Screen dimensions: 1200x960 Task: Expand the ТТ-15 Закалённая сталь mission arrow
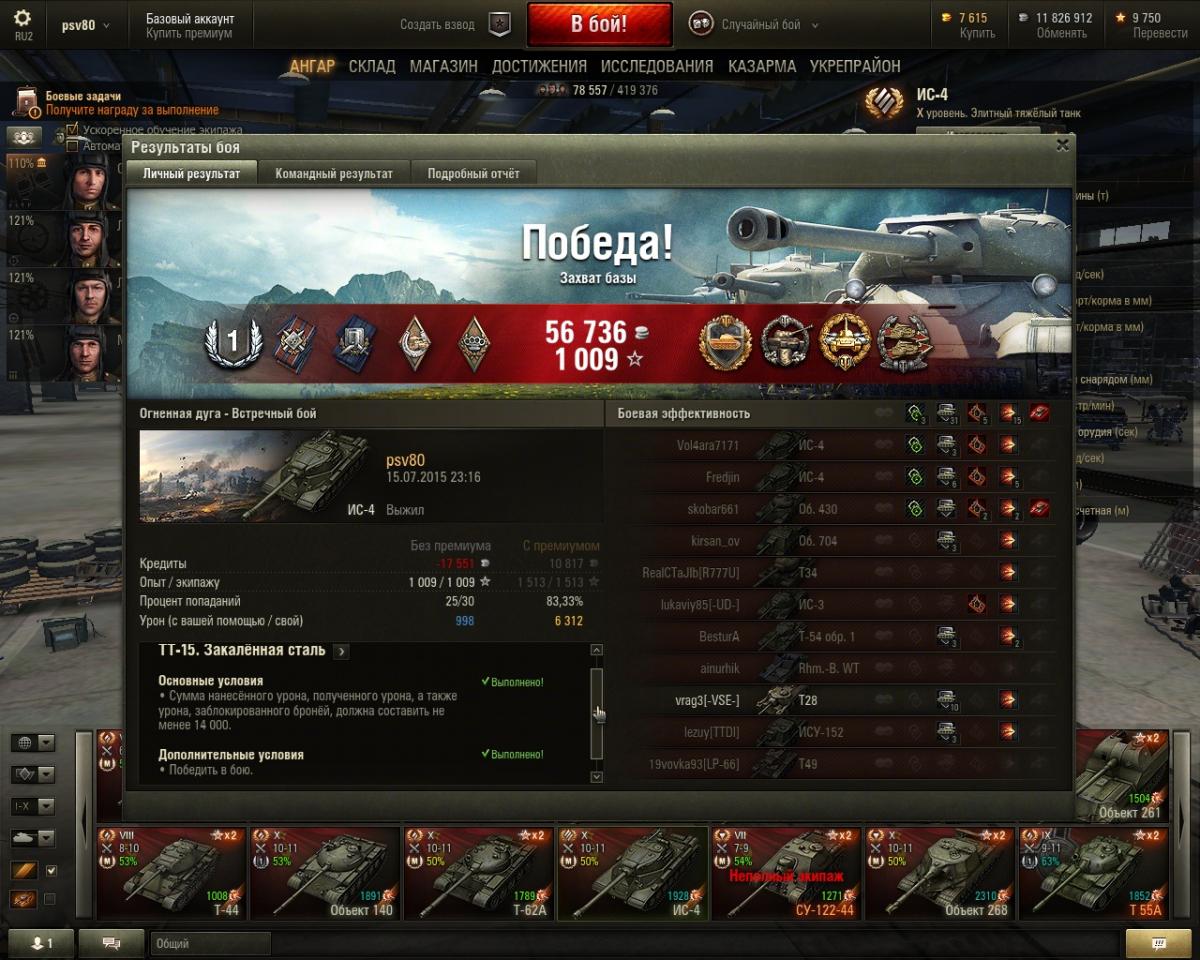coord(342,651)
